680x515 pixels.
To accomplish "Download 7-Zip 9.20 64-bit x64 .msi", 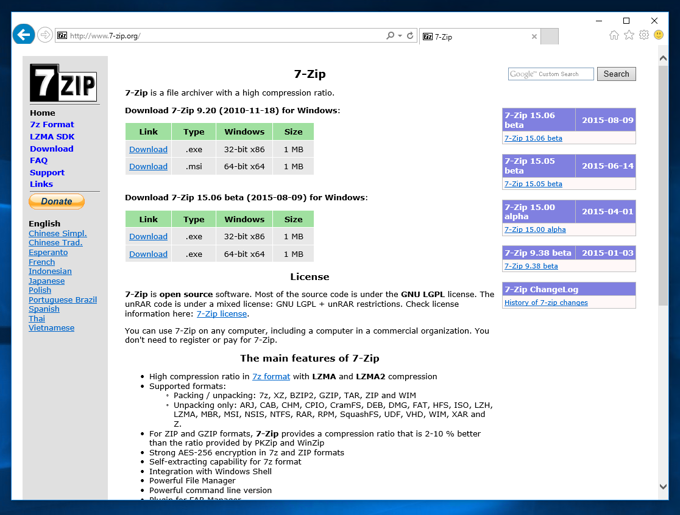I will [148, 166].
